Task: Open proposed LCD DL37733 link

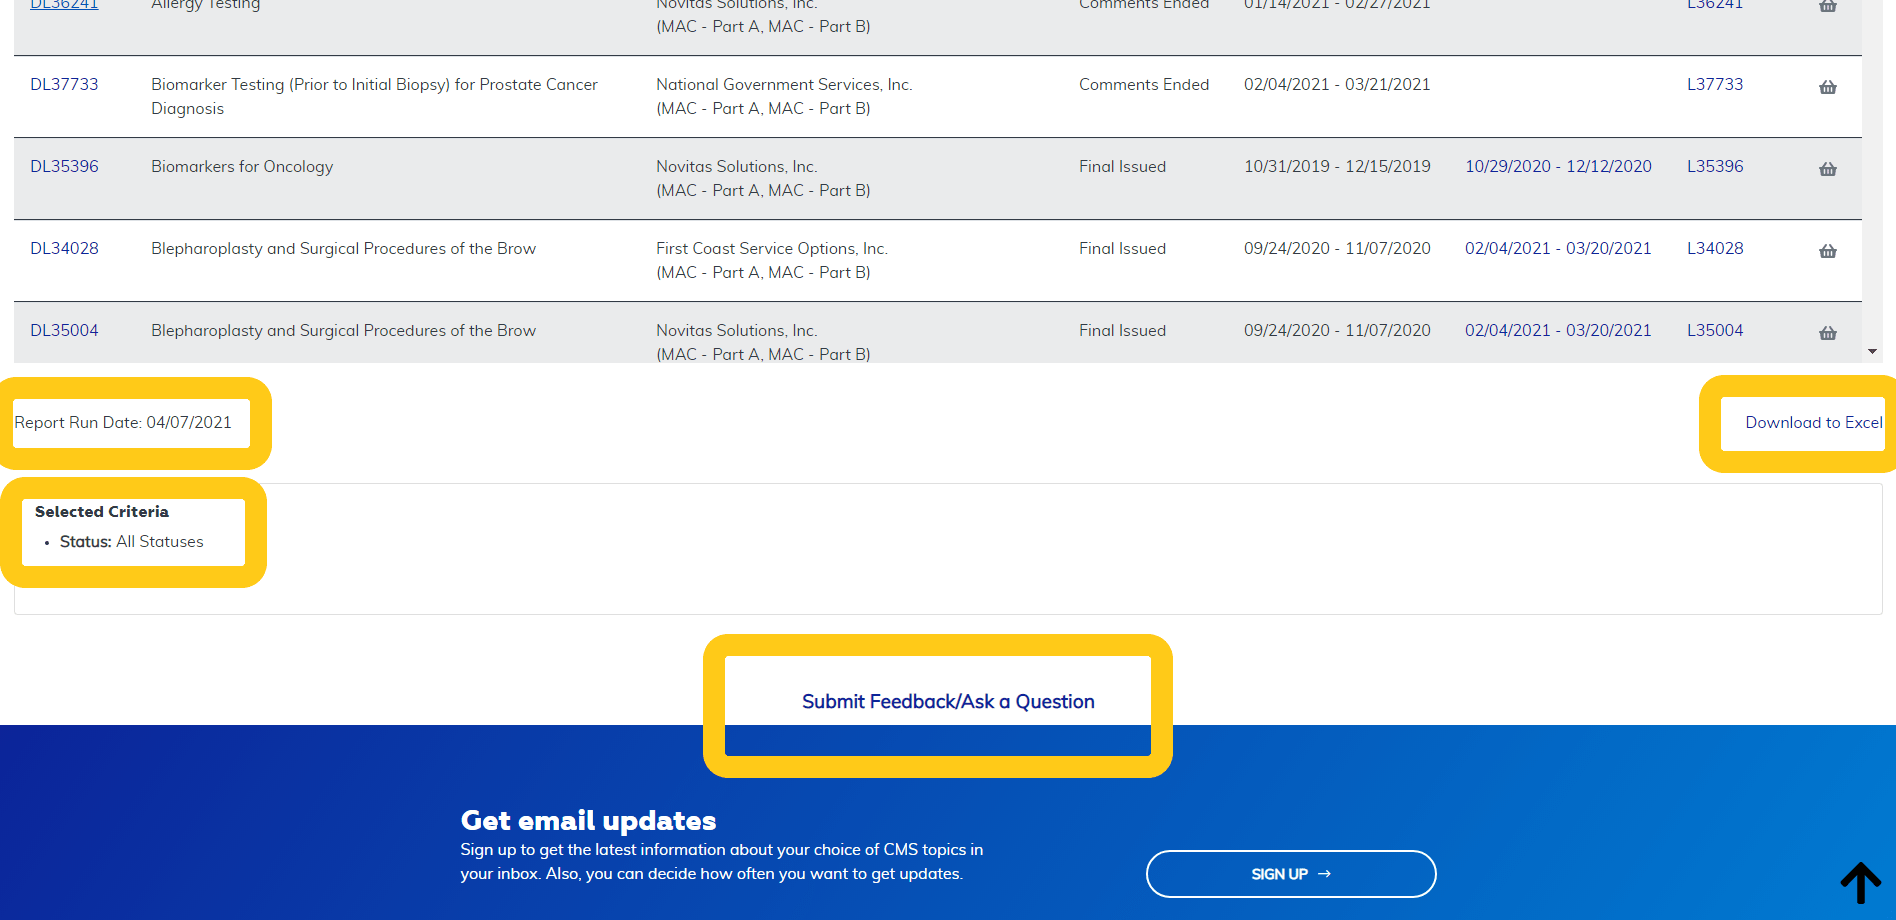Action: (x=64, y=85)
